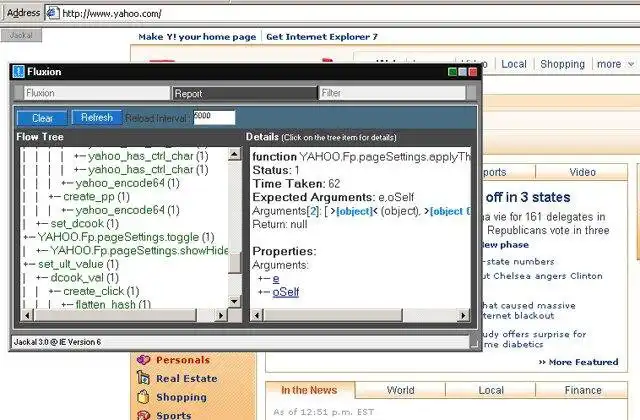Click Details pane scroll right arrow
This screenshot has width=640, height=420.
(x=463, y=315)
